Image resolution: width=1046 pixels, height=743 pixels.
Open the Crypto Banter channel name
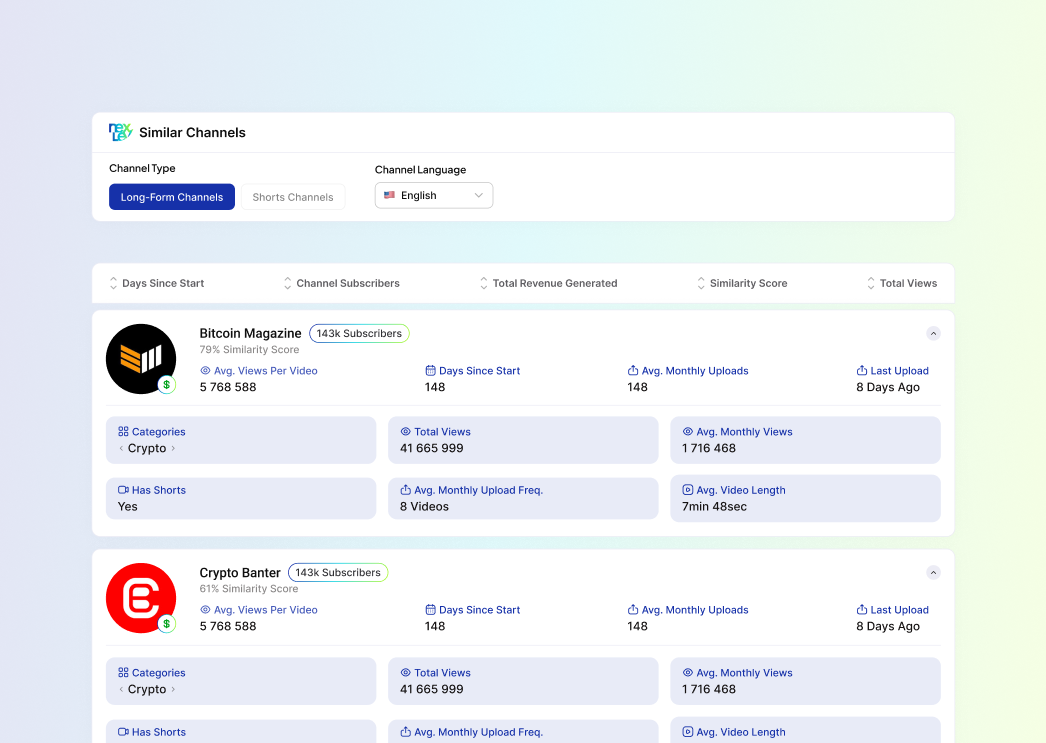240,573
